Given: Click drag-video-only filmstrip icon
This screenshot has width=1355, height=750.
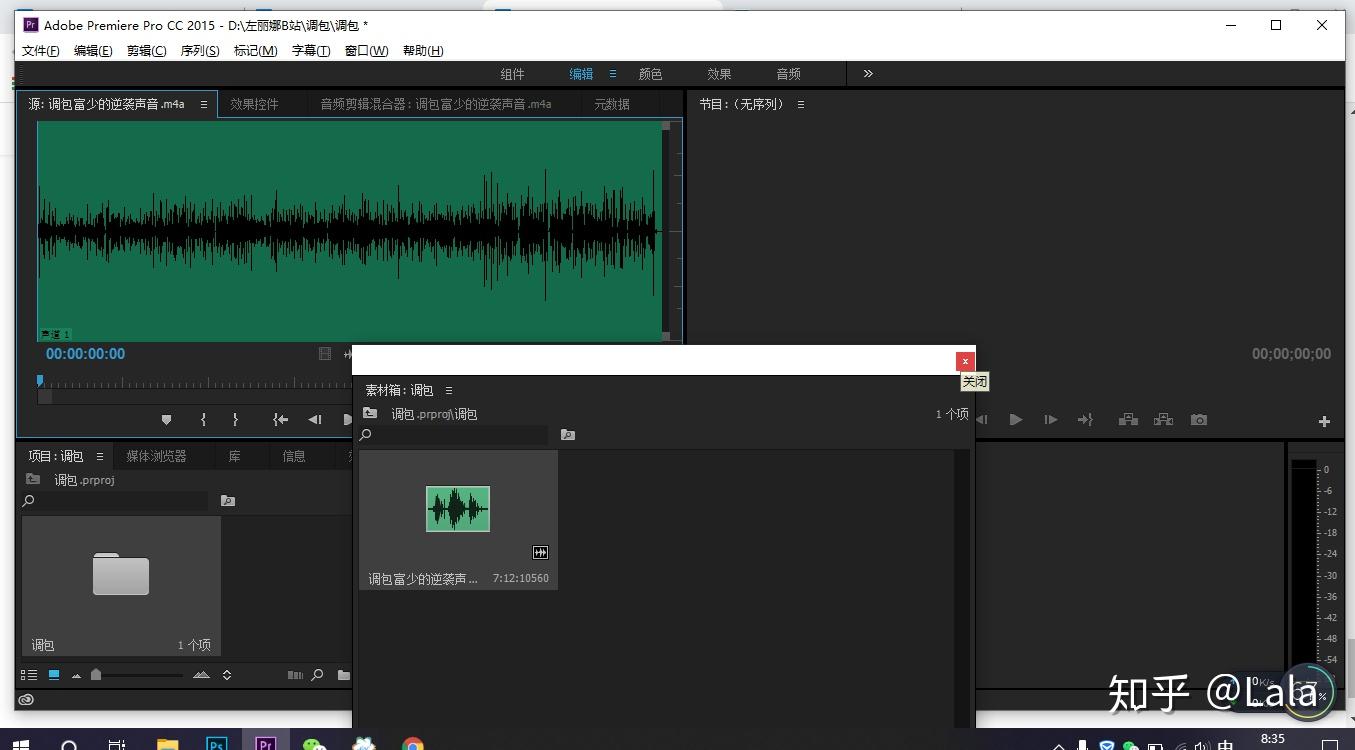Looking at the screenshot, I should pyautogui.click(x=325, y=354).
